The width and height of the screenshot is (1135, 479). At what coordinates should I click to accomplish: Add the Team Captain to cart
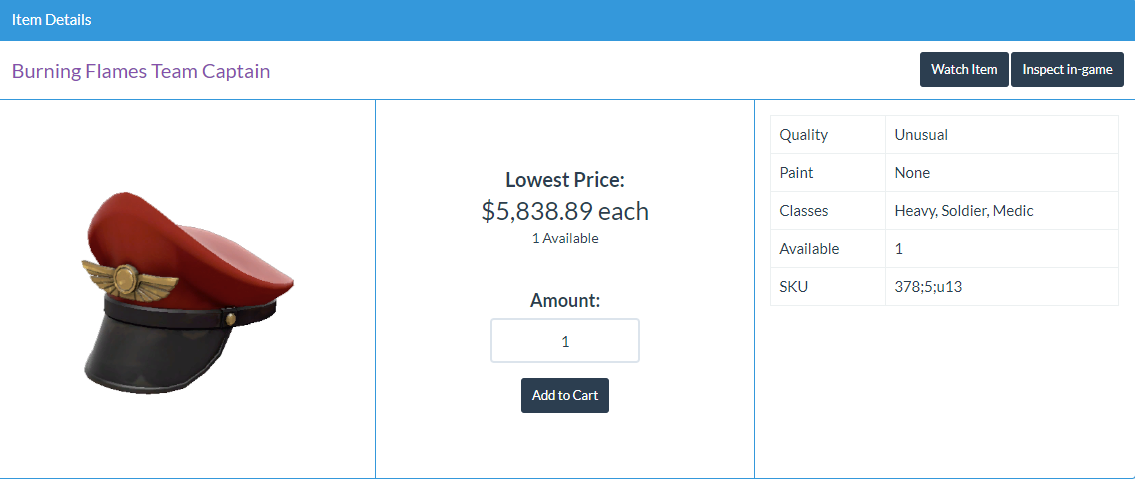click(x=565, y=395)
